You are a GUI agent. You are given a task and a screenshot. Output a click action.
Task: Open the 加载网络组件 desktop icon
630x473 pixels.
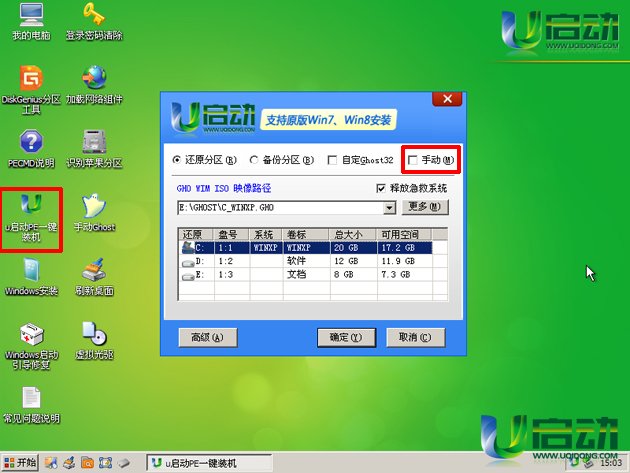pyautogui.click(x=94, y=78)
